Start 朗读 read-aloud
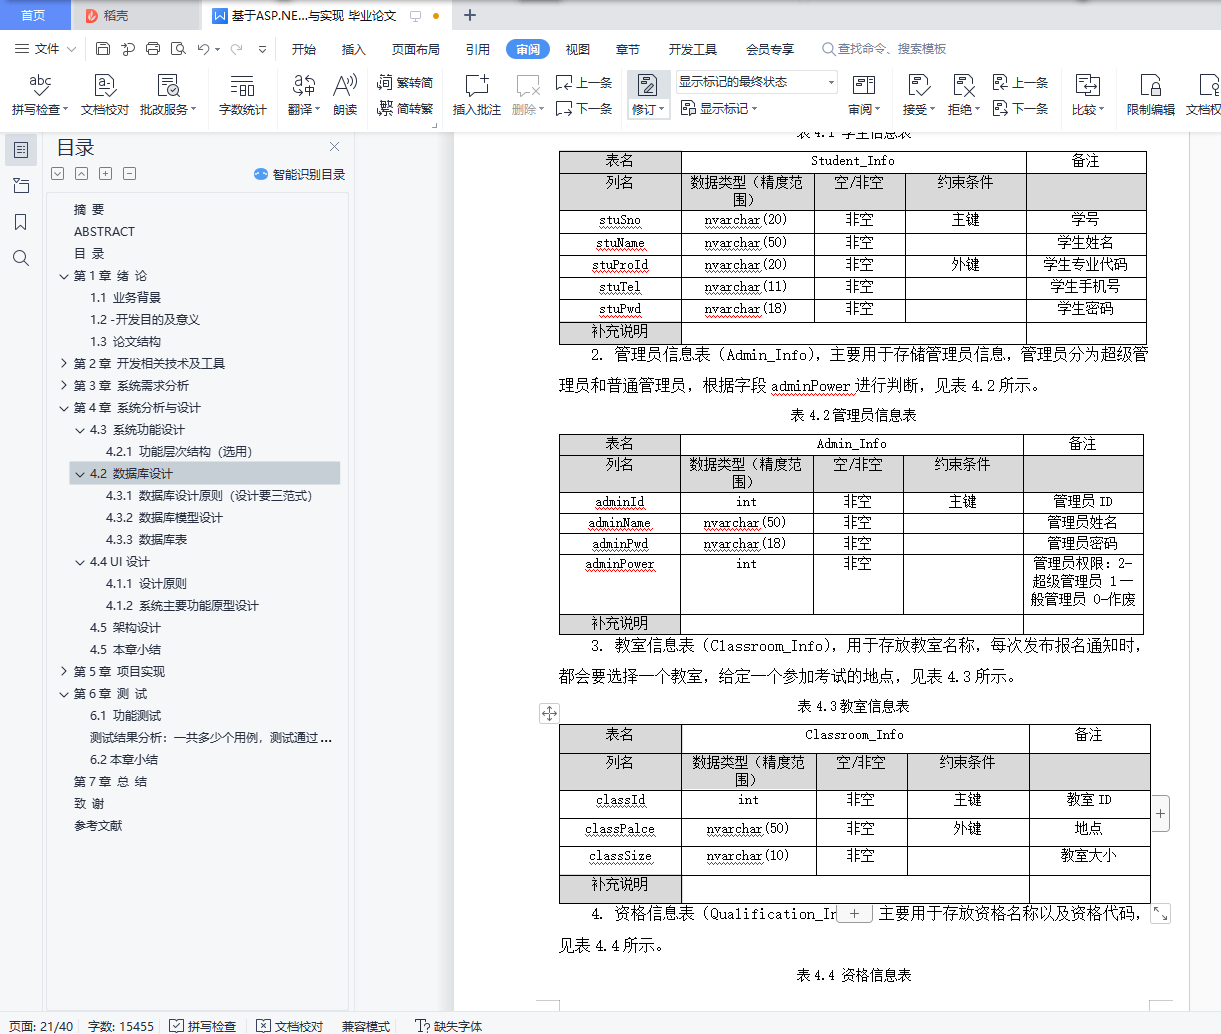Screen dimensions: 1221x1034 click(x=345, y=96)
